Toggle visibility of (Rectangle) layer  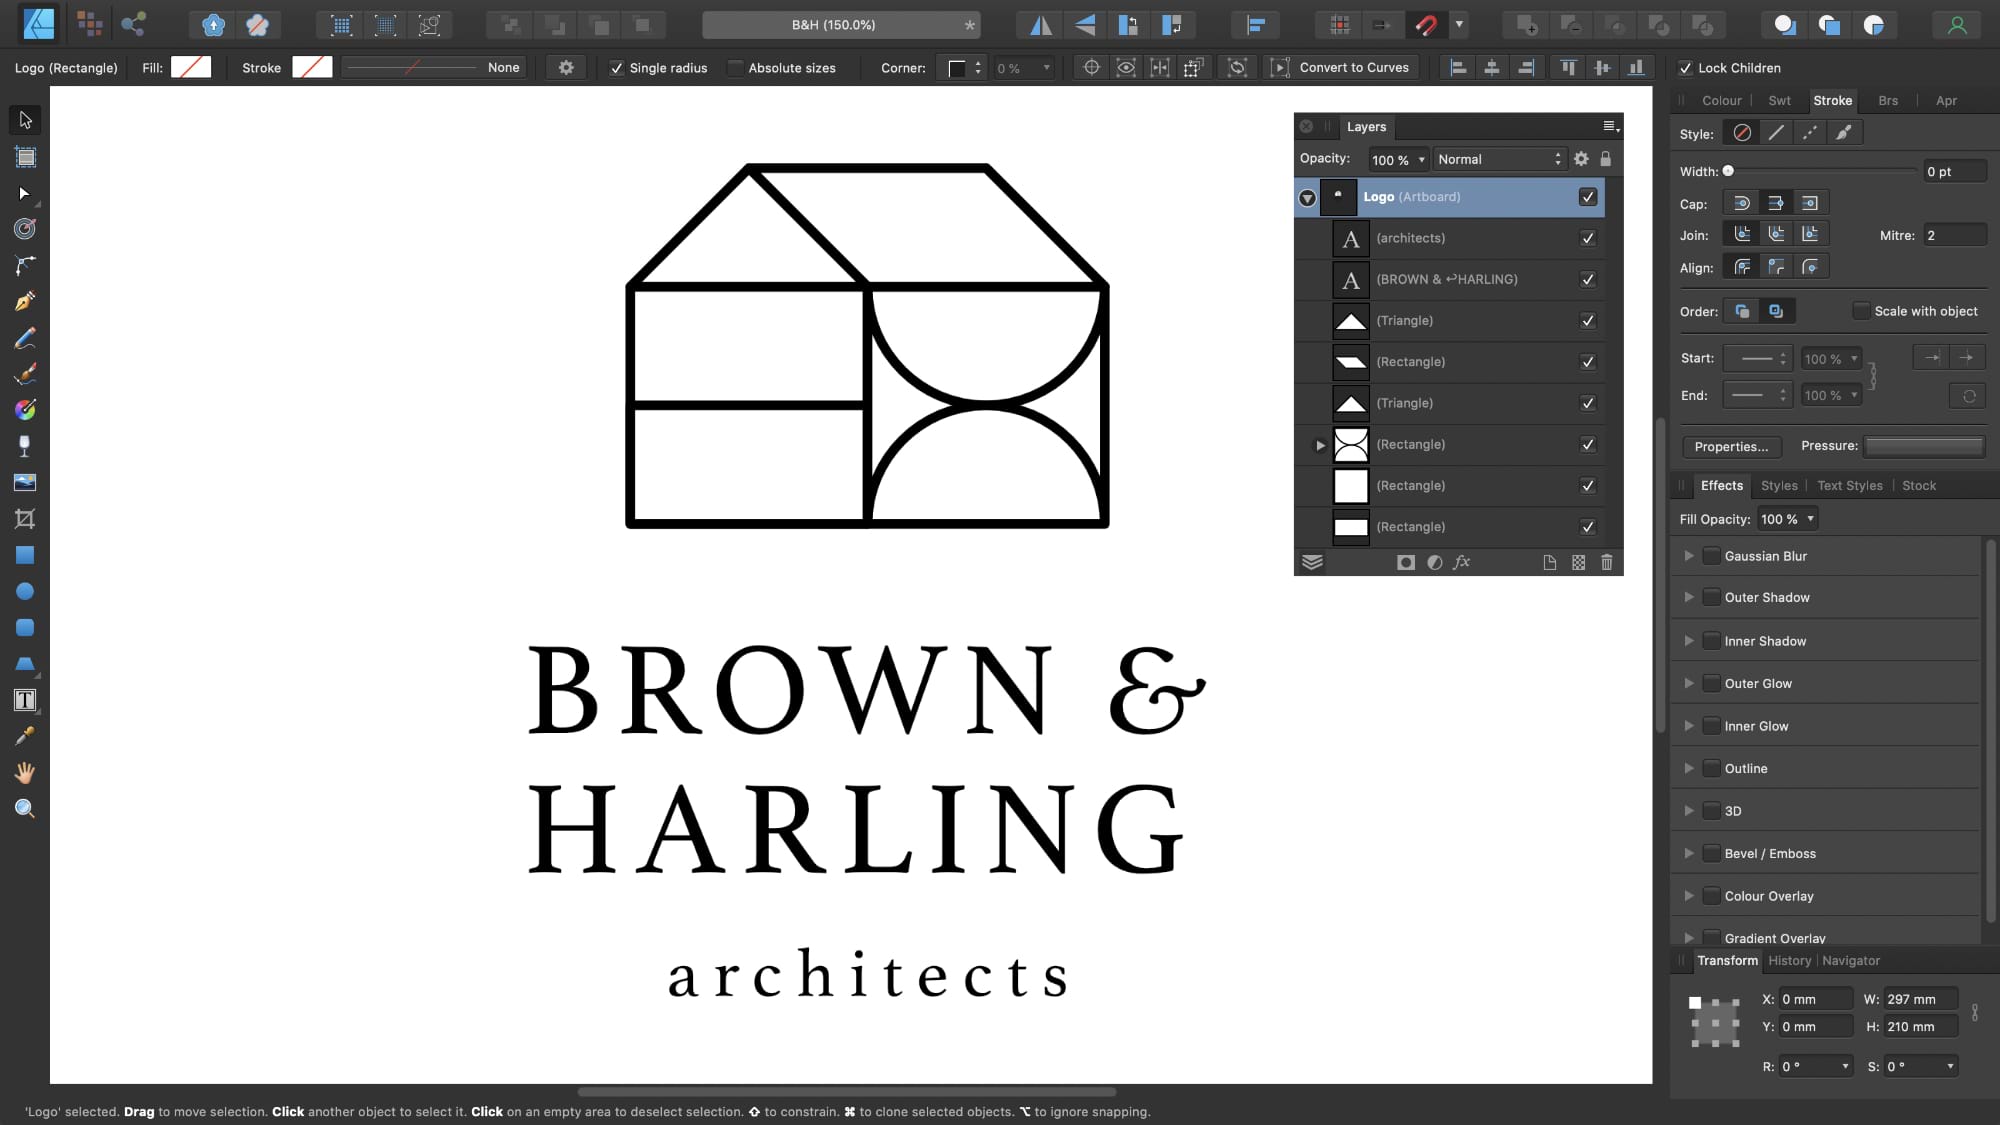click(x=1587, y=361)
